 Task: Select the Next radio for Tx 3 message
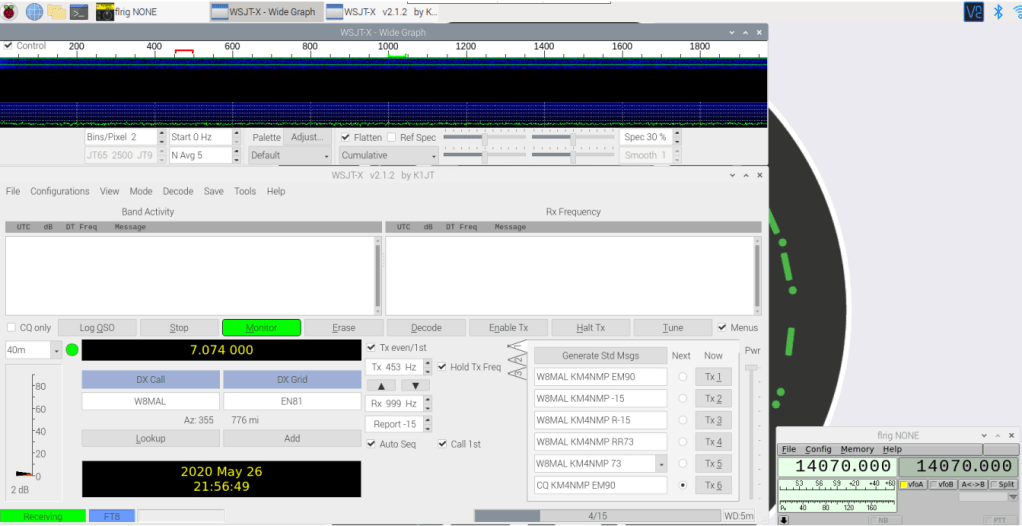pos(683,420)
